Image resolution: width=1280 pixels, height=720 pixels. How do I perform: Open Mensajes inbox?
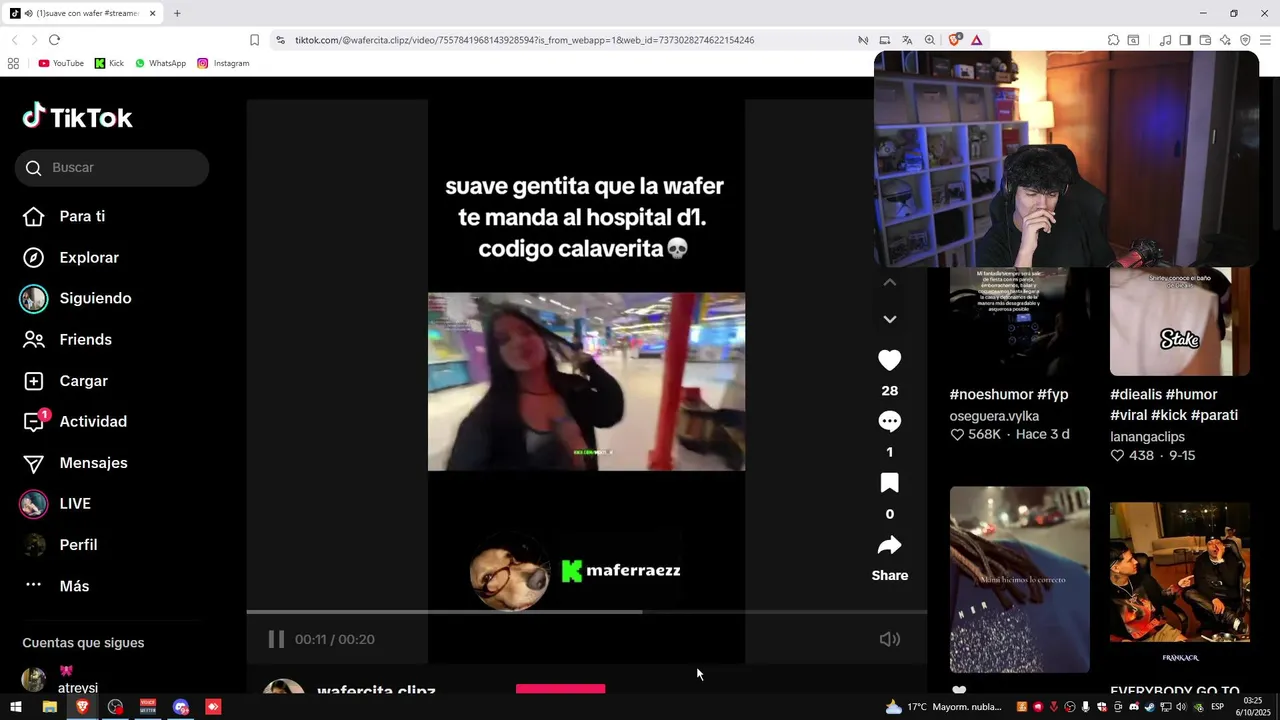(x=93, y=463)
